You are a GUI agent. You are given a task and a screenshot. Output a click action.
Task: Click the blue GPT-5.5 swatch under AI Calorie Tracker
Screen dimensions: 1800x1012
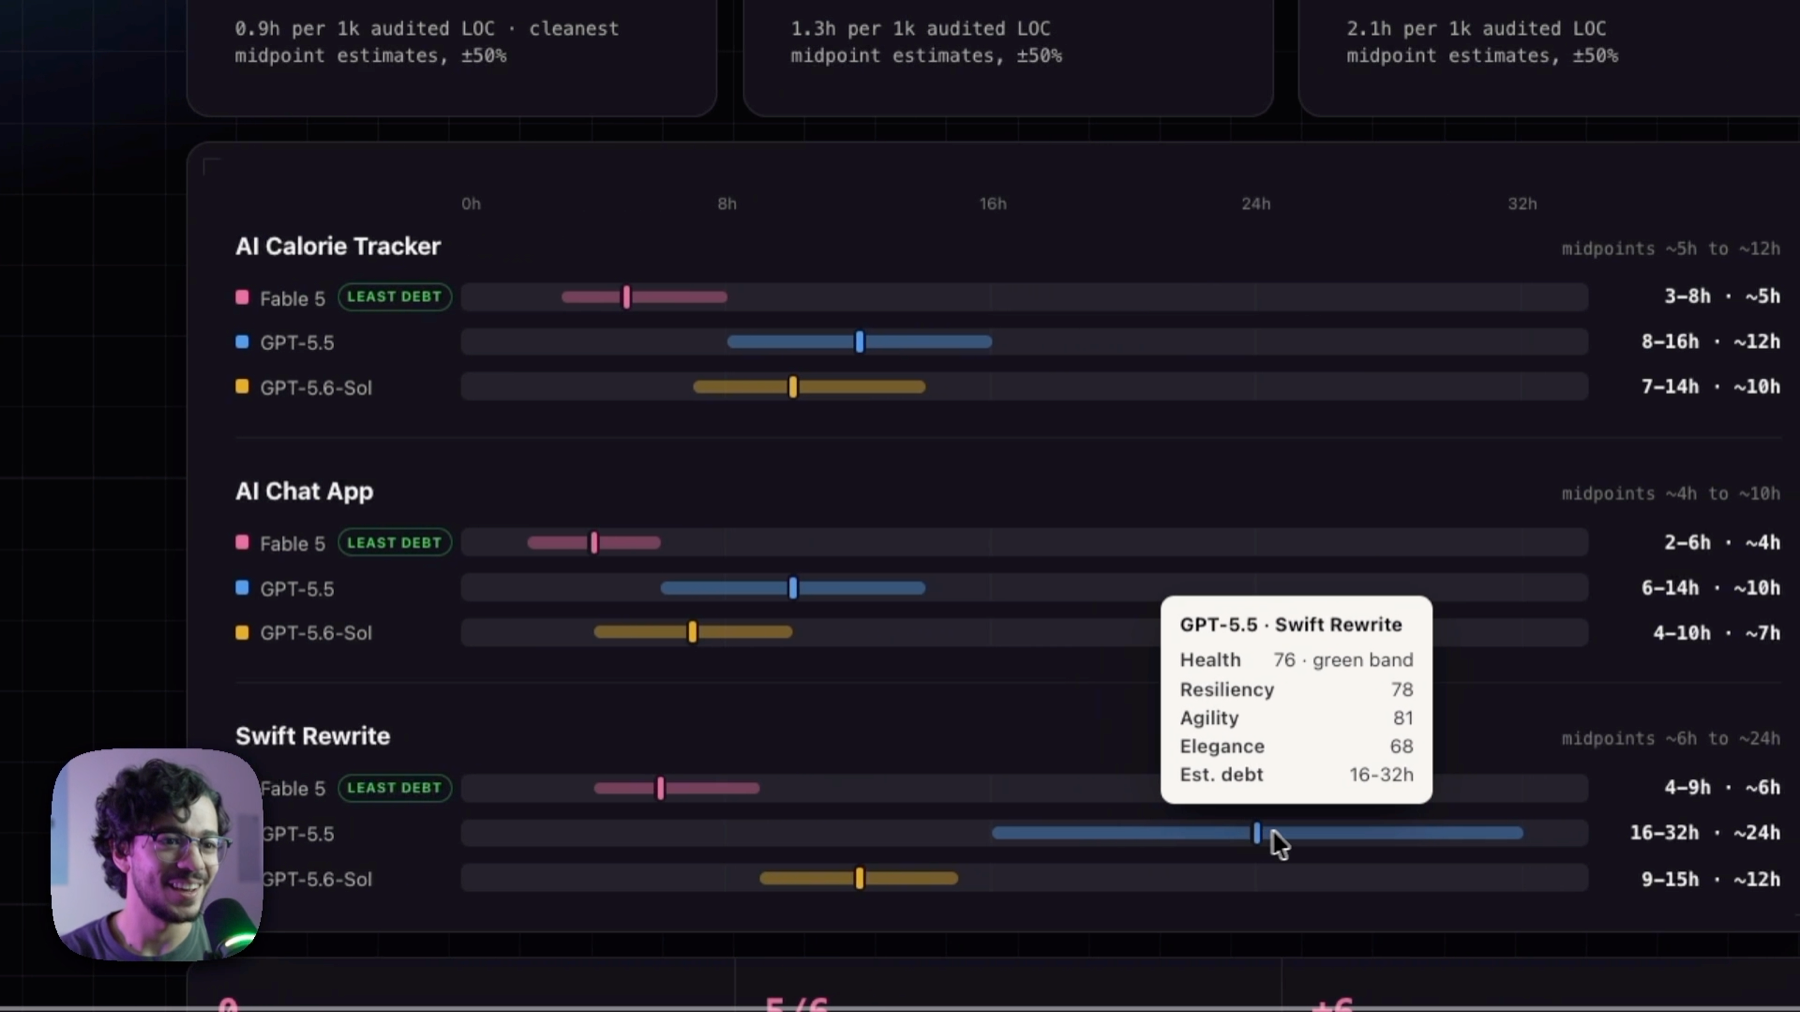242,342
